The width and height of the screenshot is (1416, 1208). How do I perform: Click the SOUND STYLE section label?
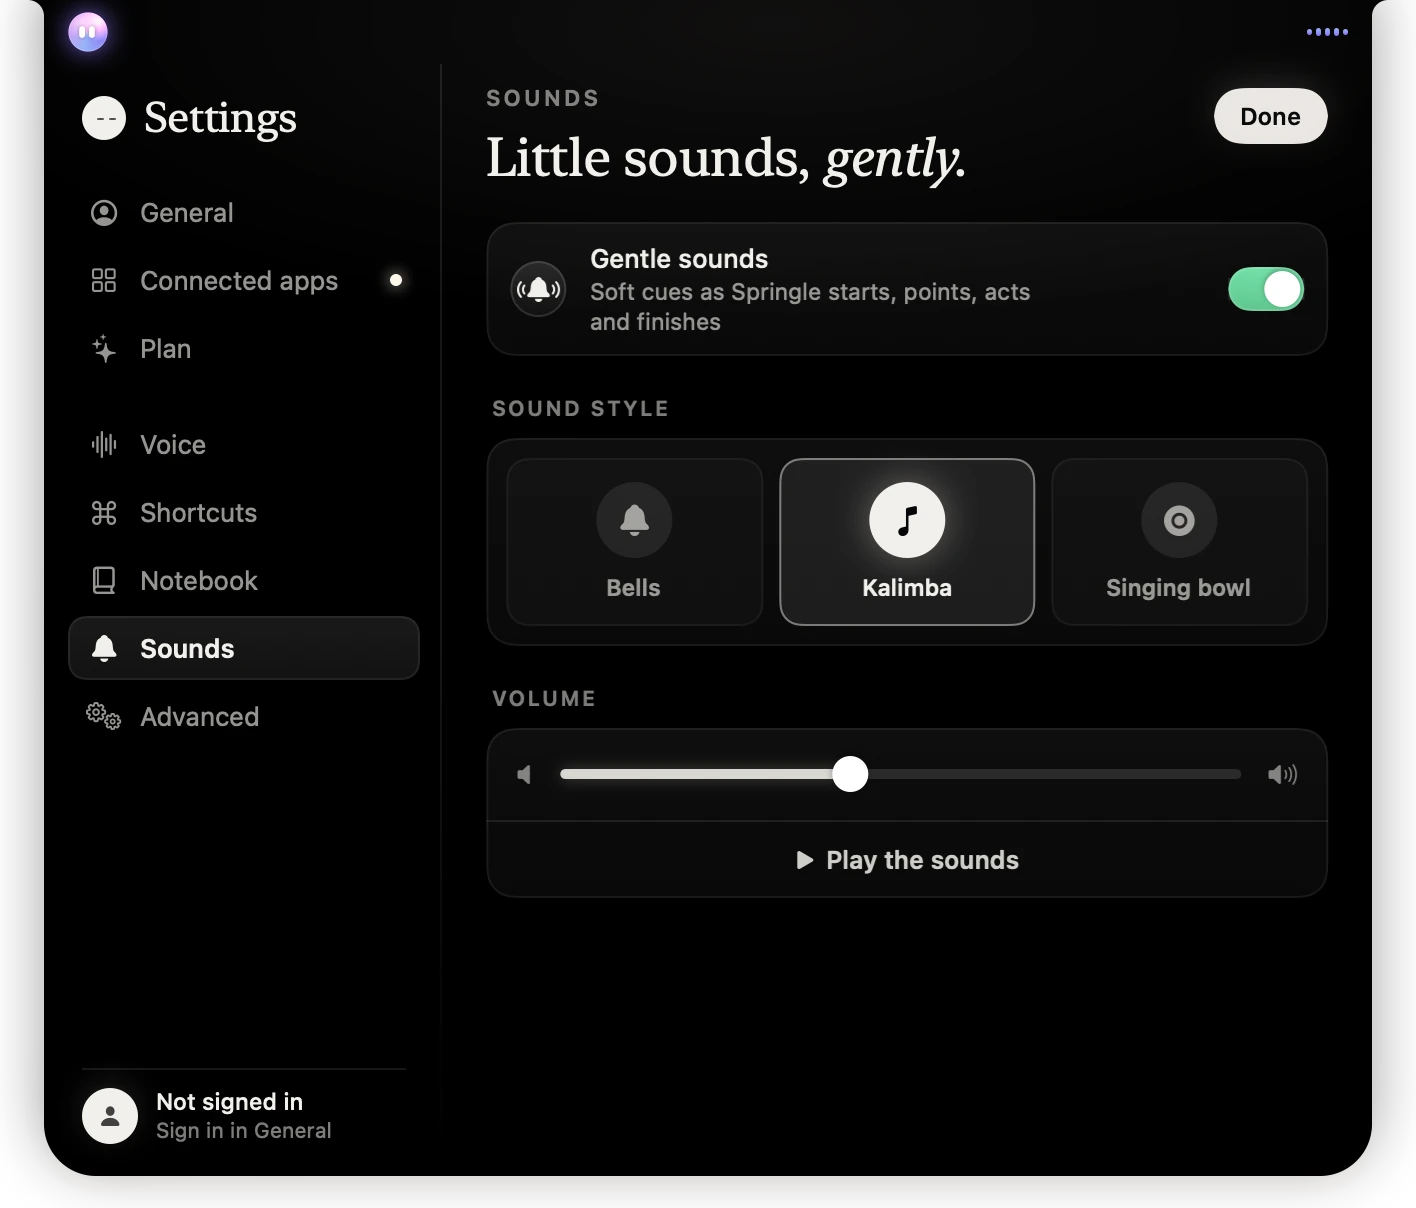580,408
